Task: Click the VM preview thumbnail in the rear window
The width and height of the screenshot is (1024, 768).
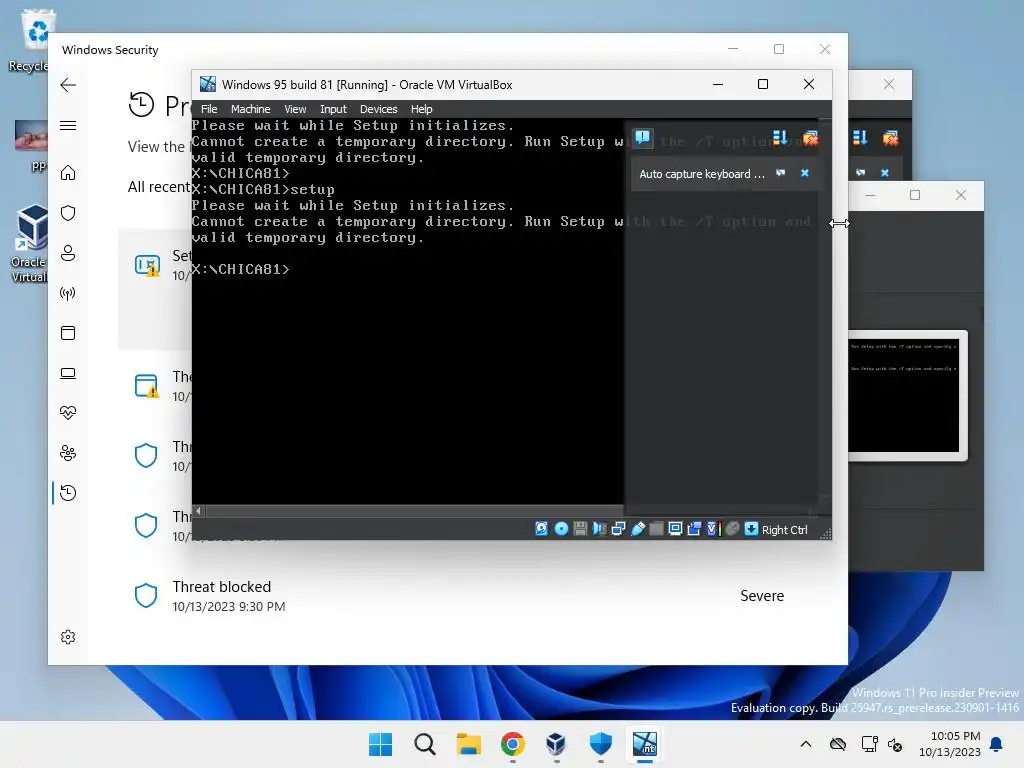Action: (904, 395)
